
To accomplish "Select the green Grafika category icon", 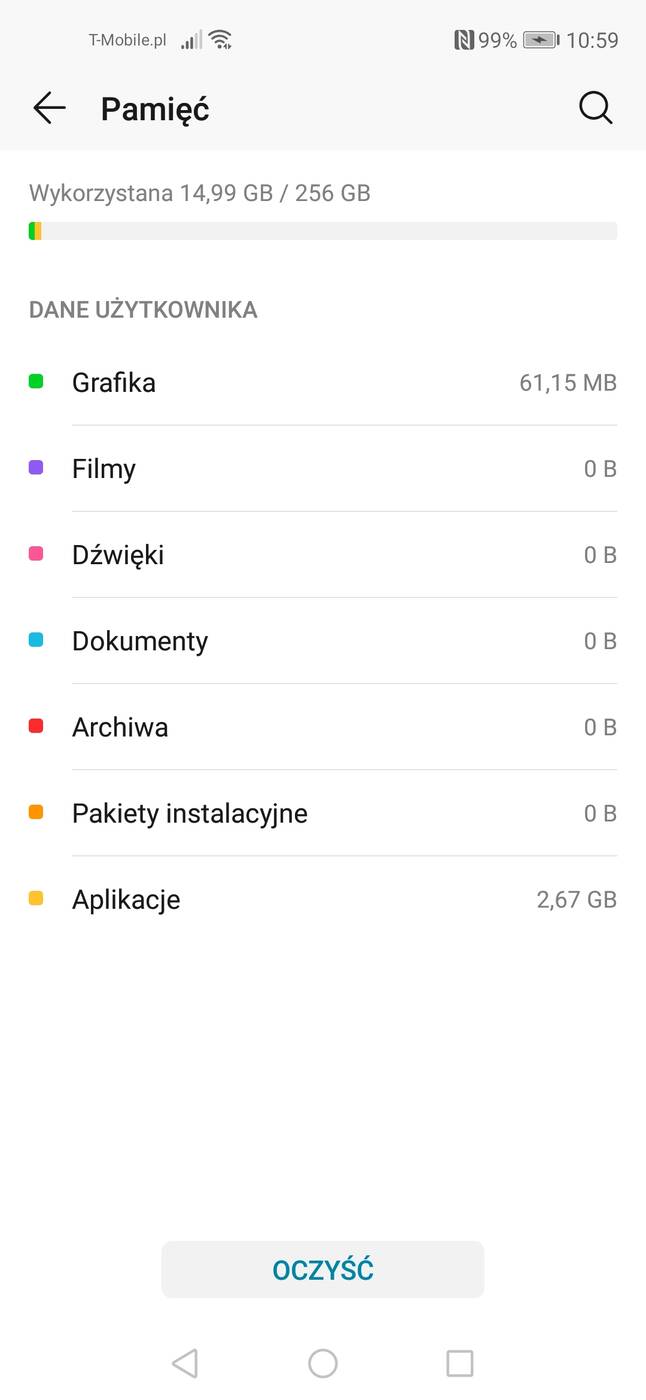I will 33,381.
